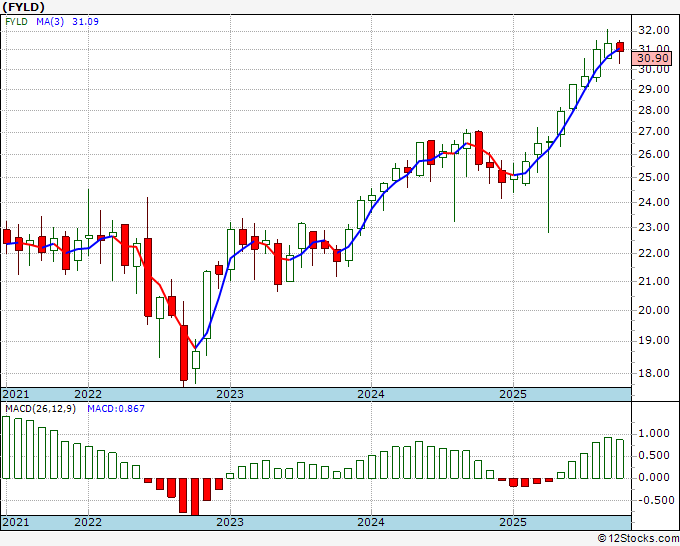Click the 20.00 price axis label
The image size is (680, 546).
click(x=654, y=310)
